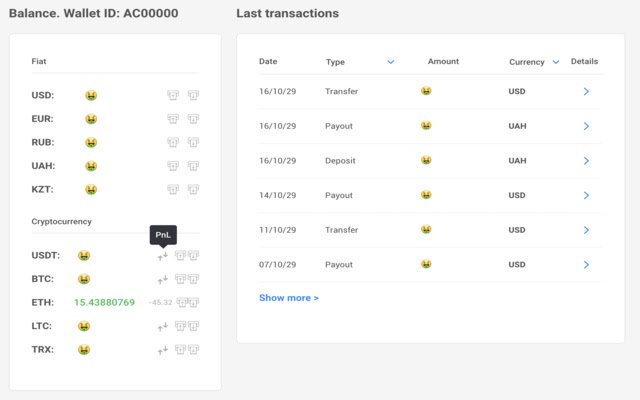Open the Currency filter dropdown arrow

(x=556, y=62)
